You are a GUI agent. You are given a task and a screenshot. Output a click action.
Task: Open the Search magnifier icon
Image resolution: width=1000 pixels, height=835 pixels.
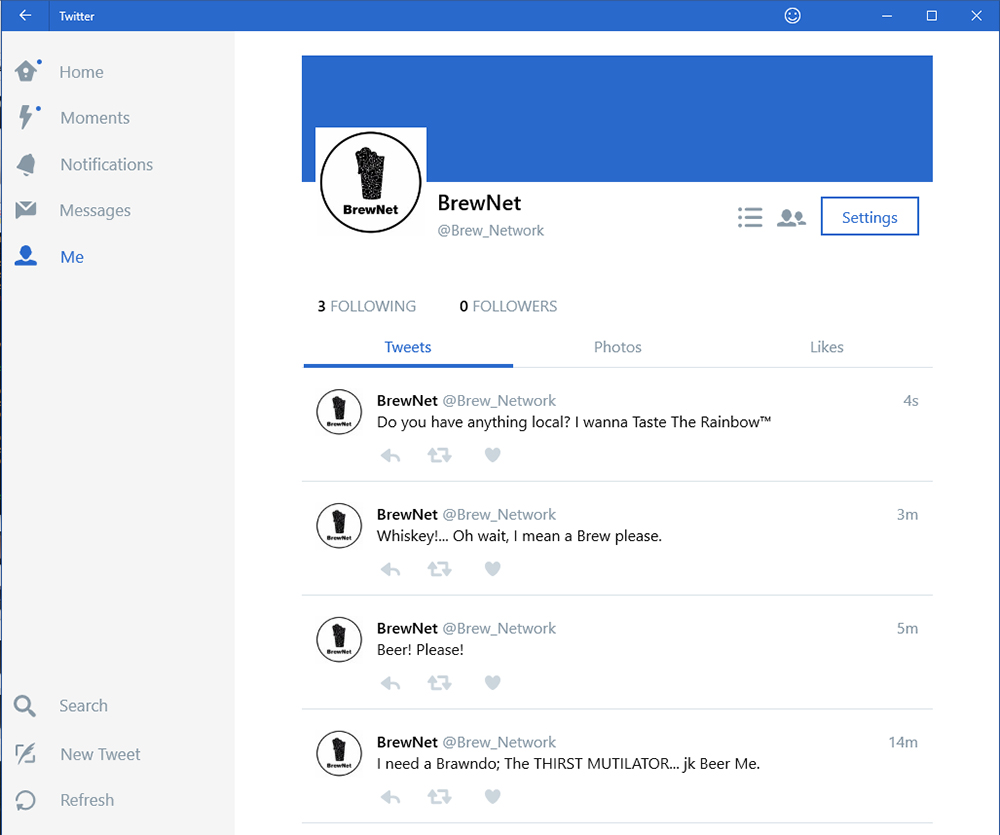pos(25,706)
